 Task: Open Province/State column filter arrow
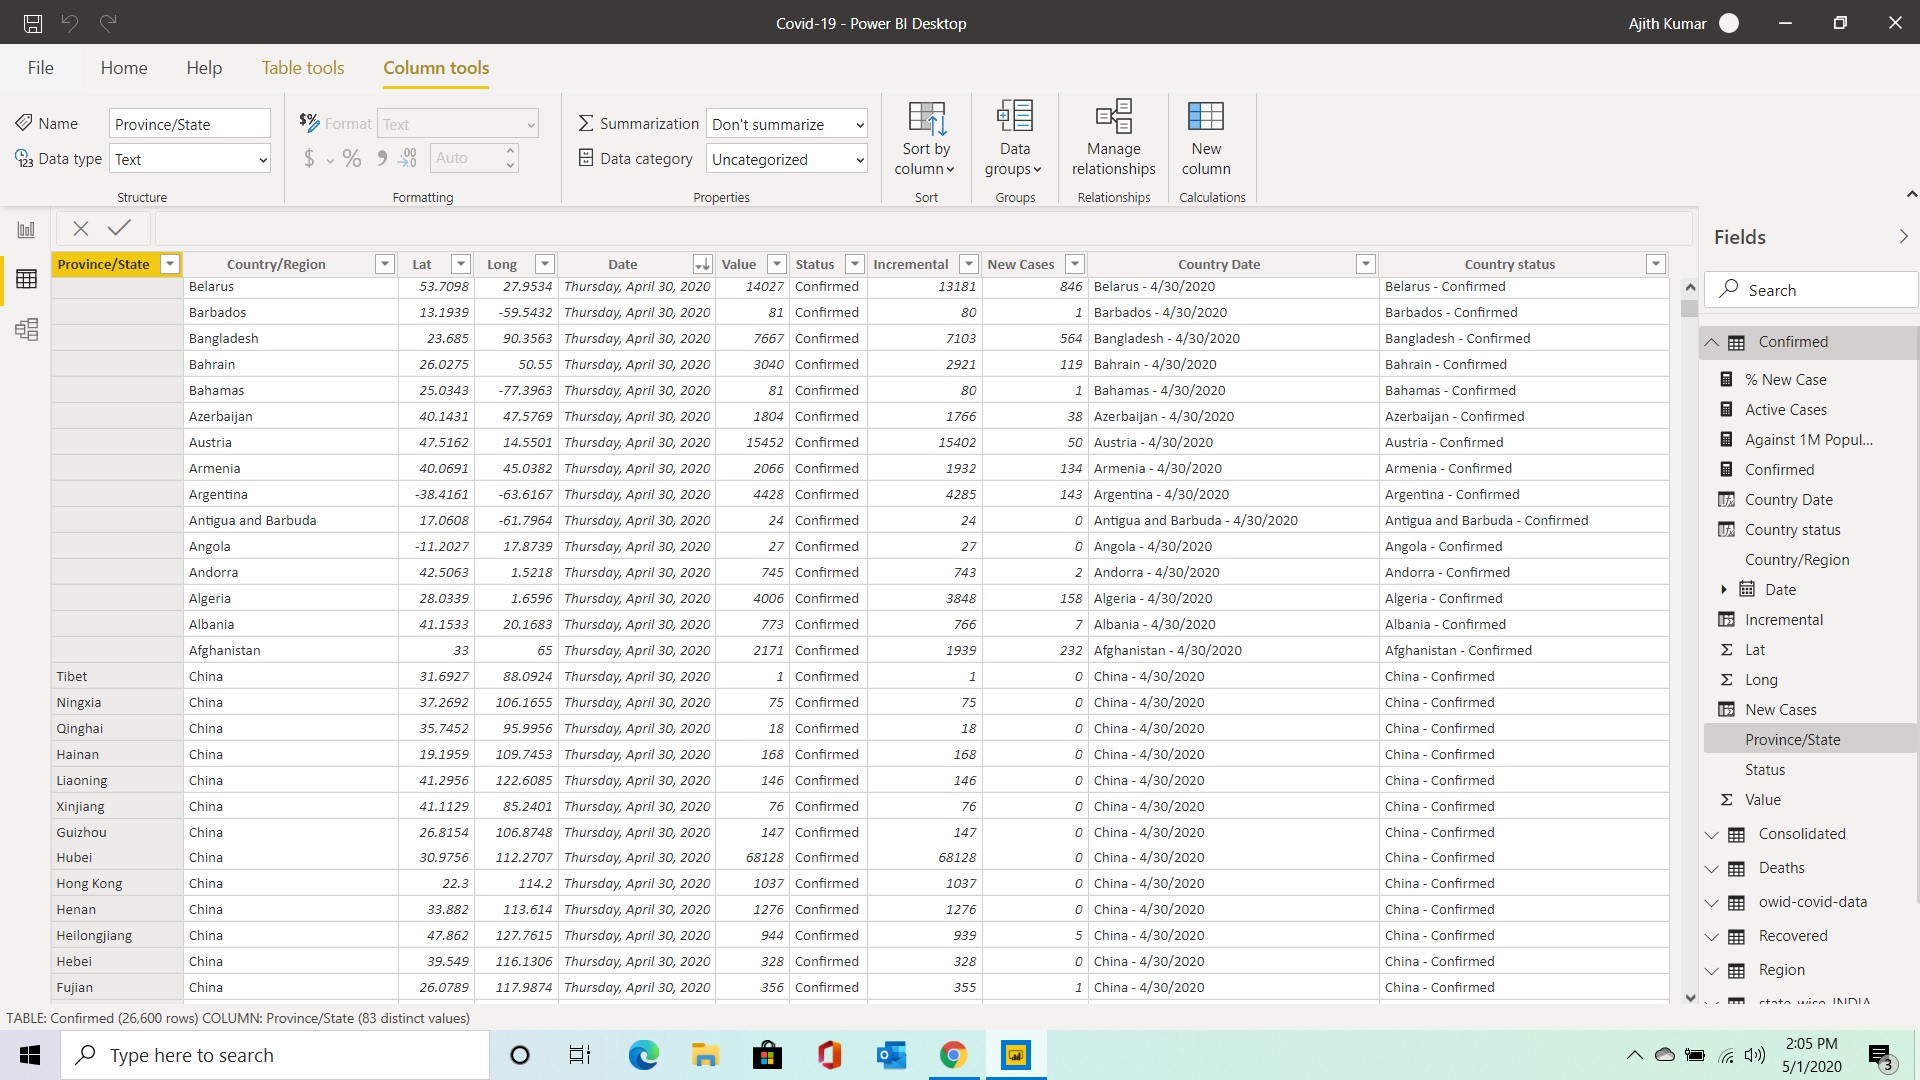[x=170, y=264]
